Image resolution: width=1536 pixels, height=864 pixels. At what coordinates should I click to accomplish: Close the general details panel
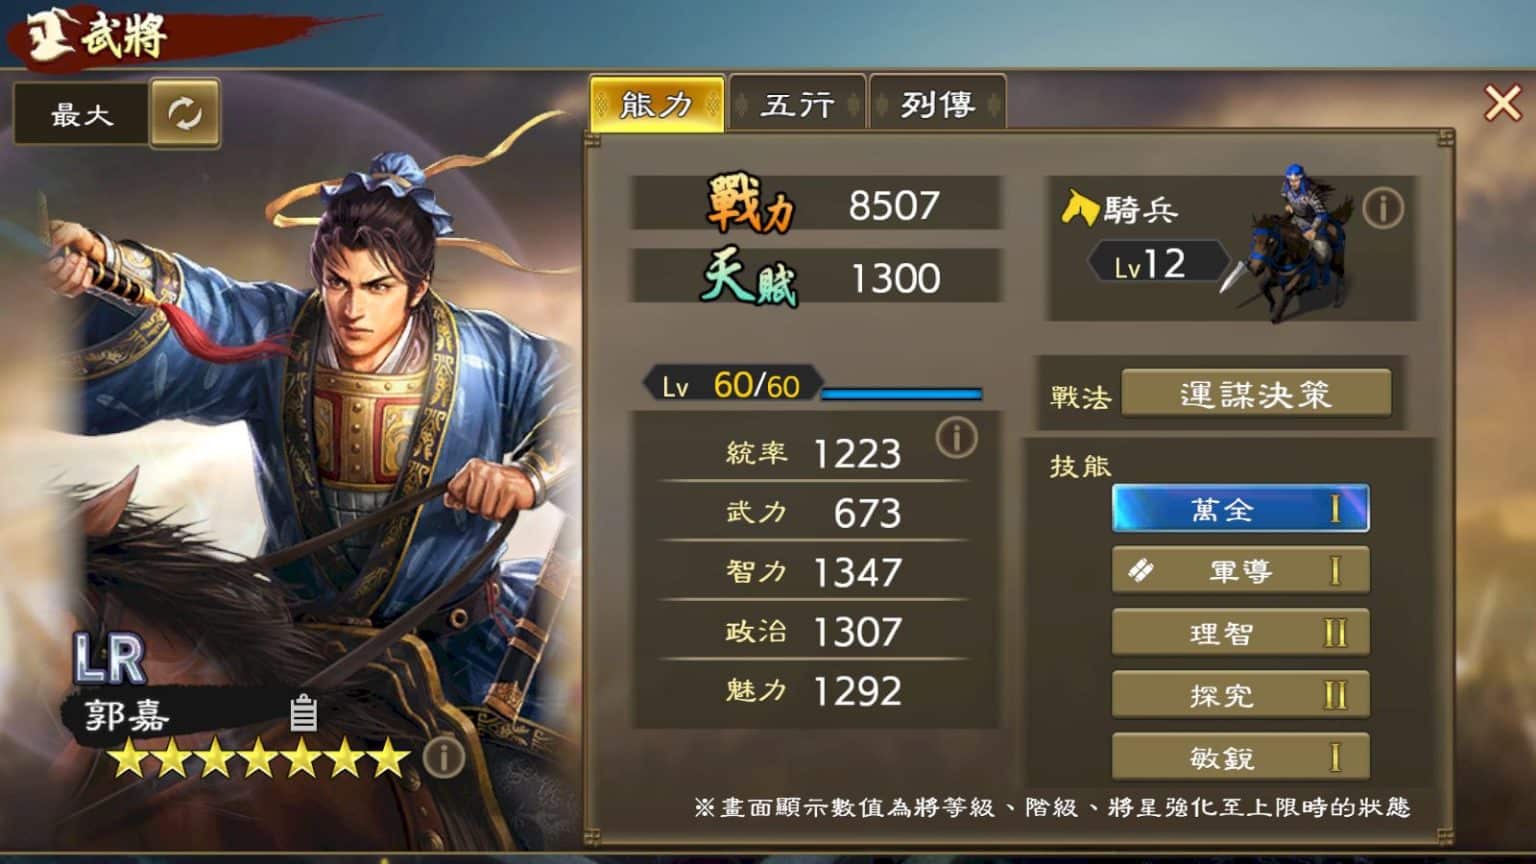pos(1502,102)
